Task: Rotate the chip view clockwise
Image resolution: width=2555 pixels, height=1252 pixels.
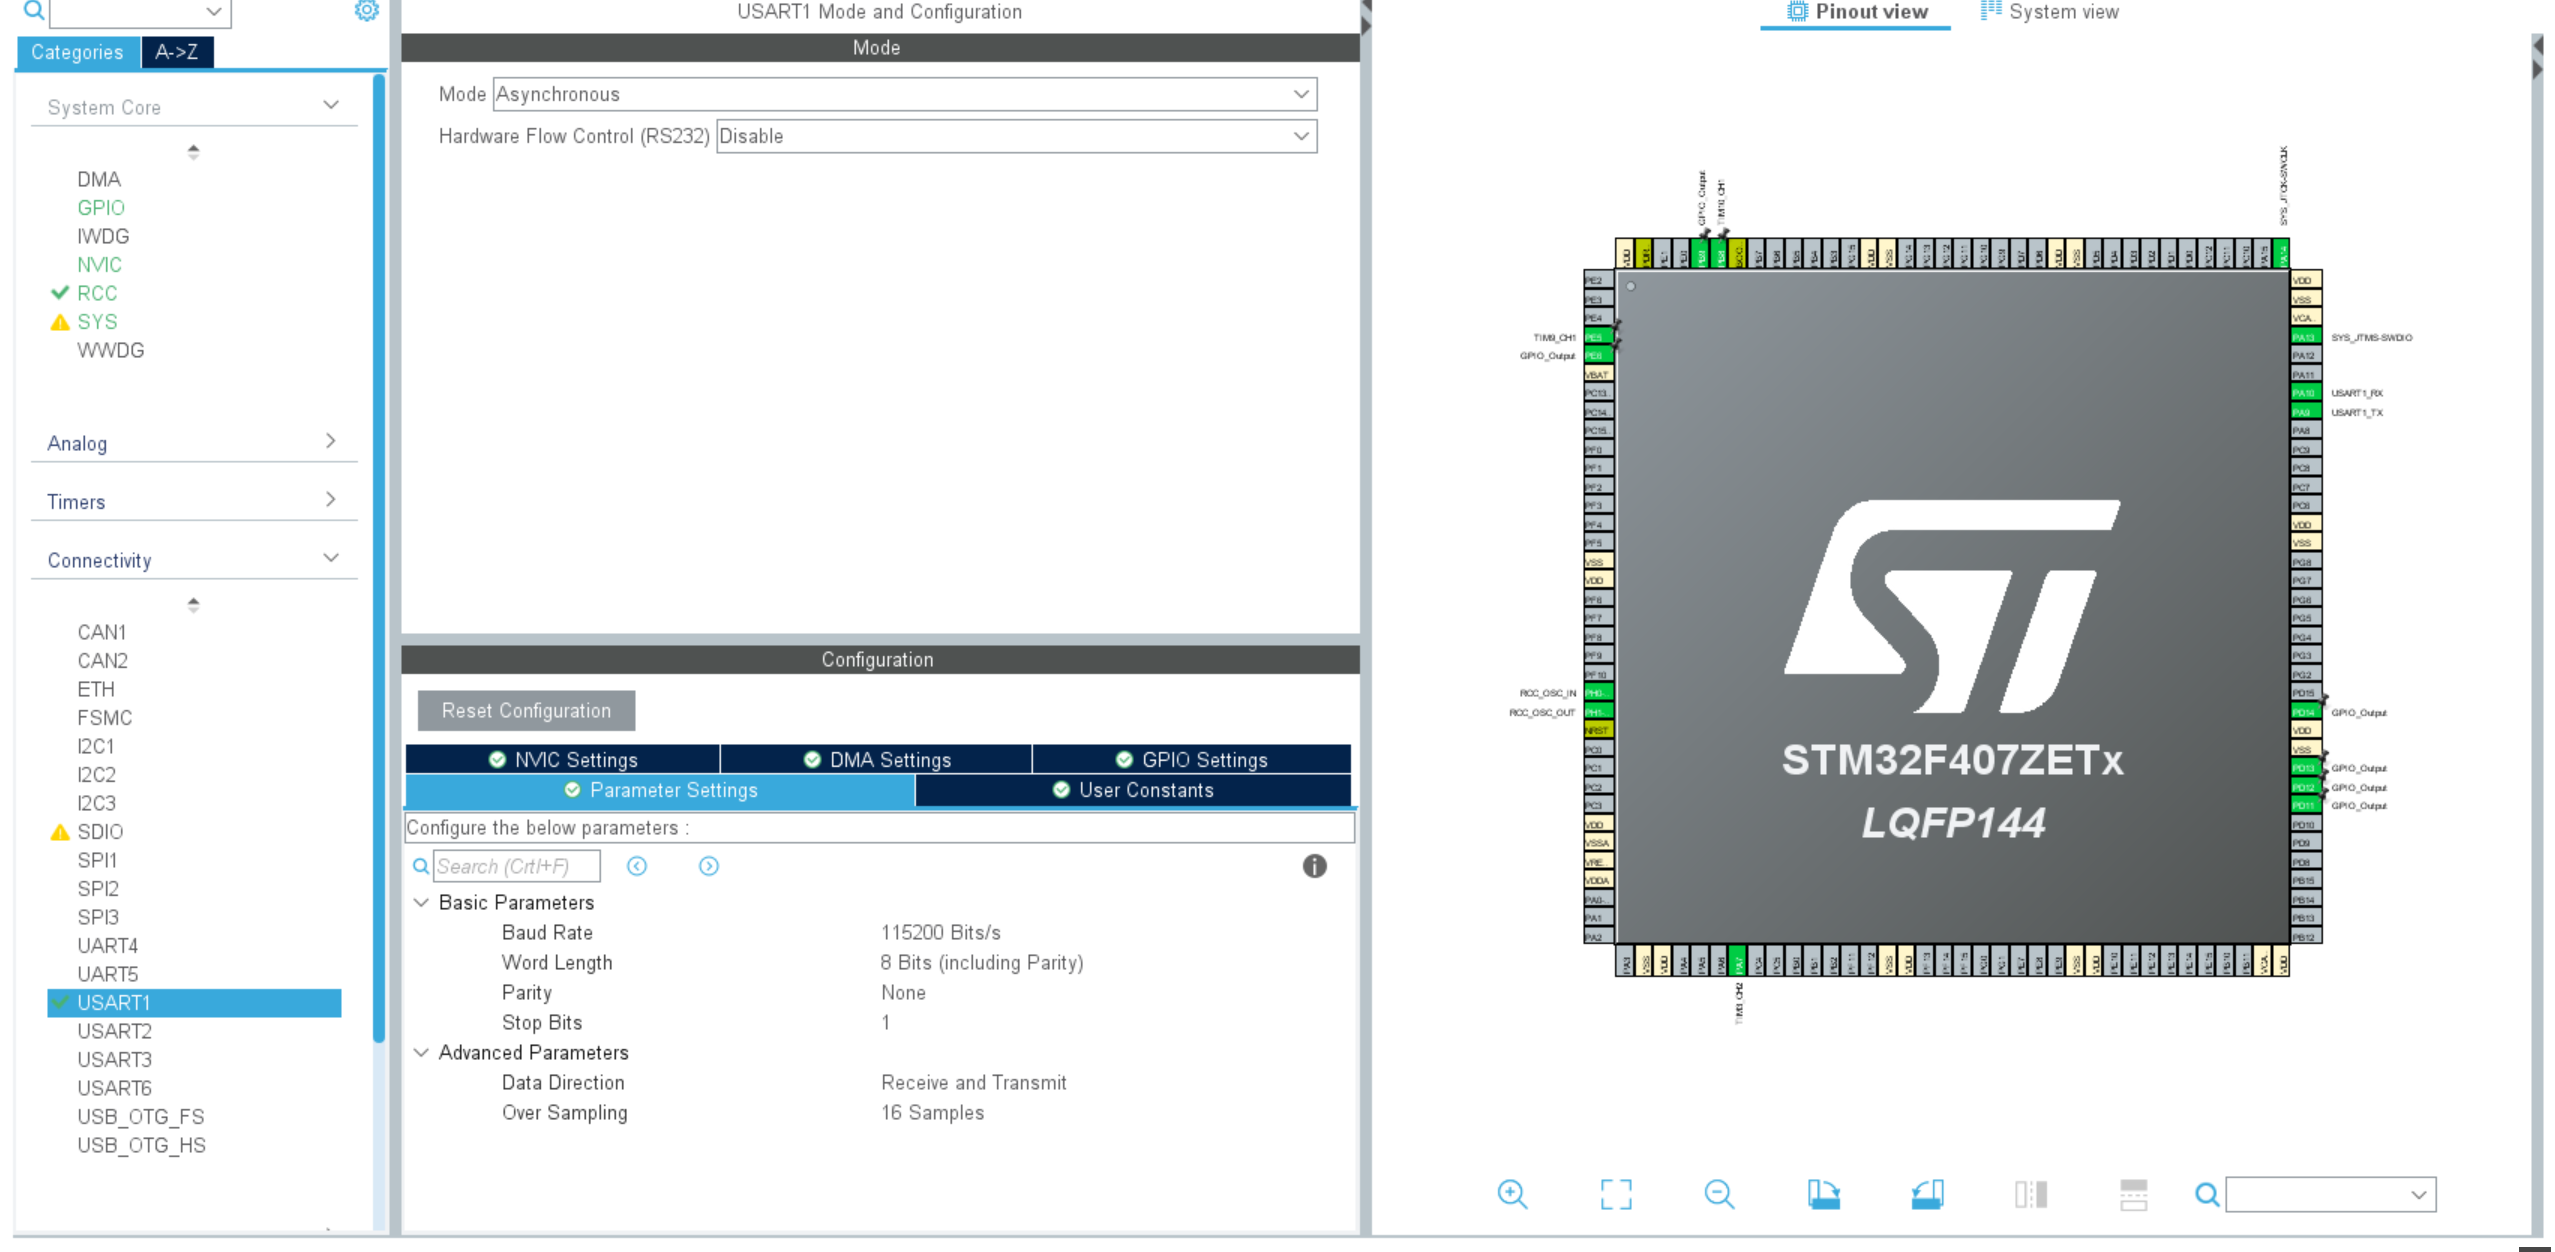Action: [1823, 1194]
